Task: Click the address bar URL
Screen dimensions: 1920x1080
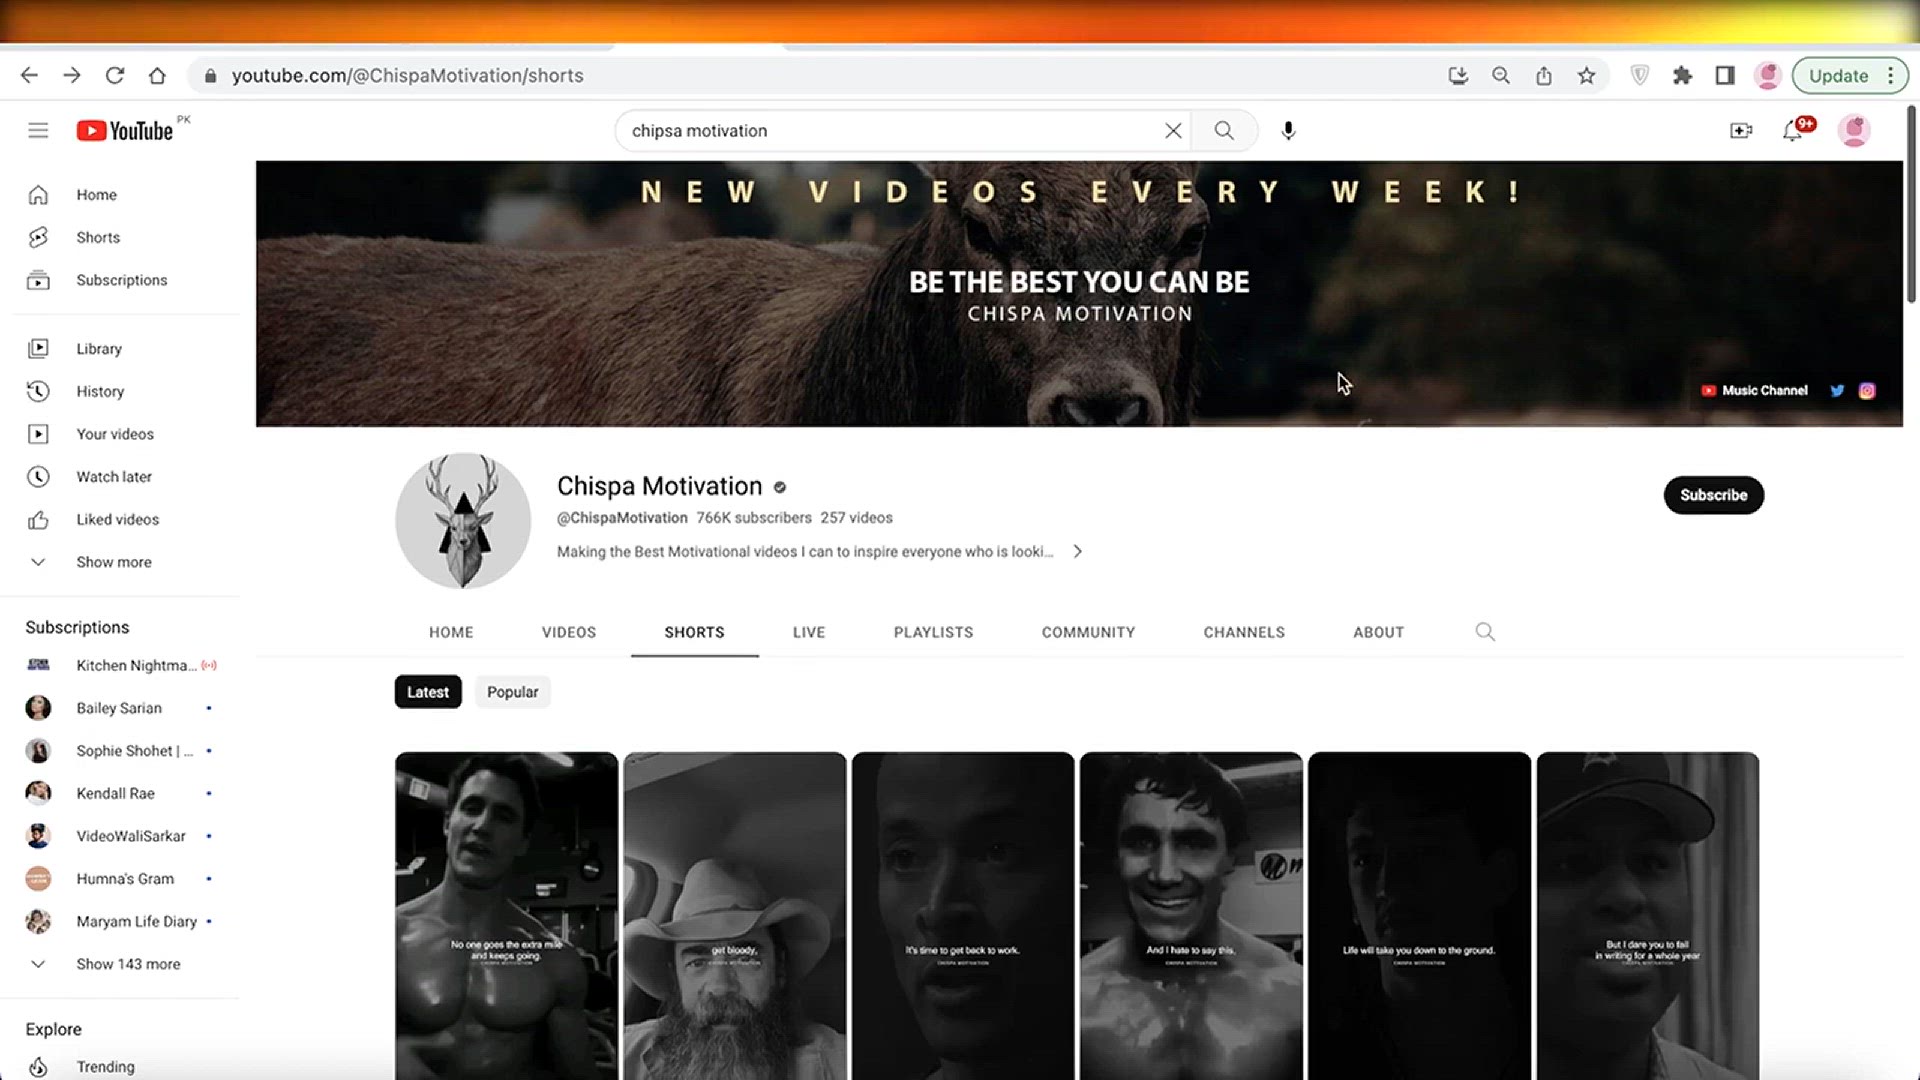Action: coord(407,75)
